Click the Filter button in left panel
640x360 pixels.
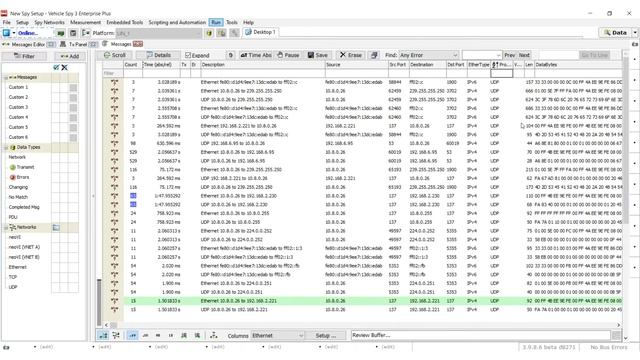tap(24, 56)
